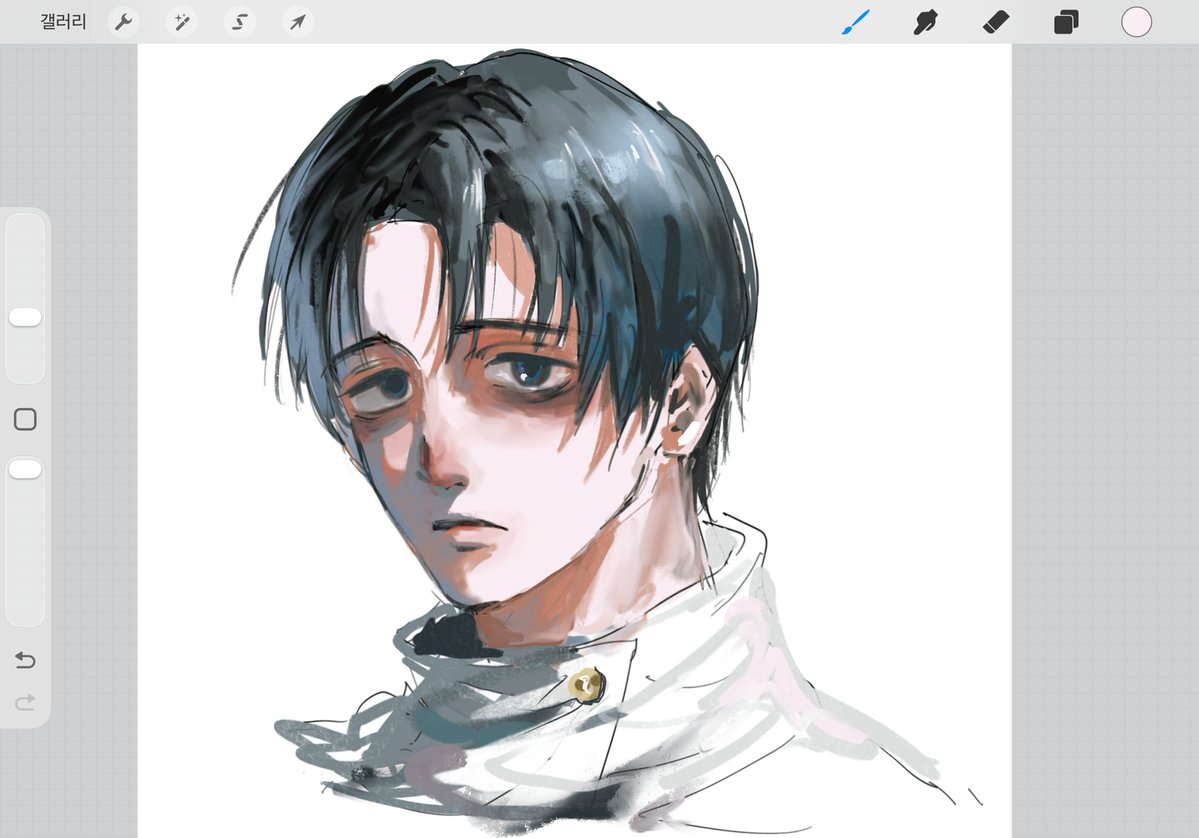Activate the Transform arrow tool
Image resolution: width=1199 pixels, height=838 pixels.
coord(297,22)
